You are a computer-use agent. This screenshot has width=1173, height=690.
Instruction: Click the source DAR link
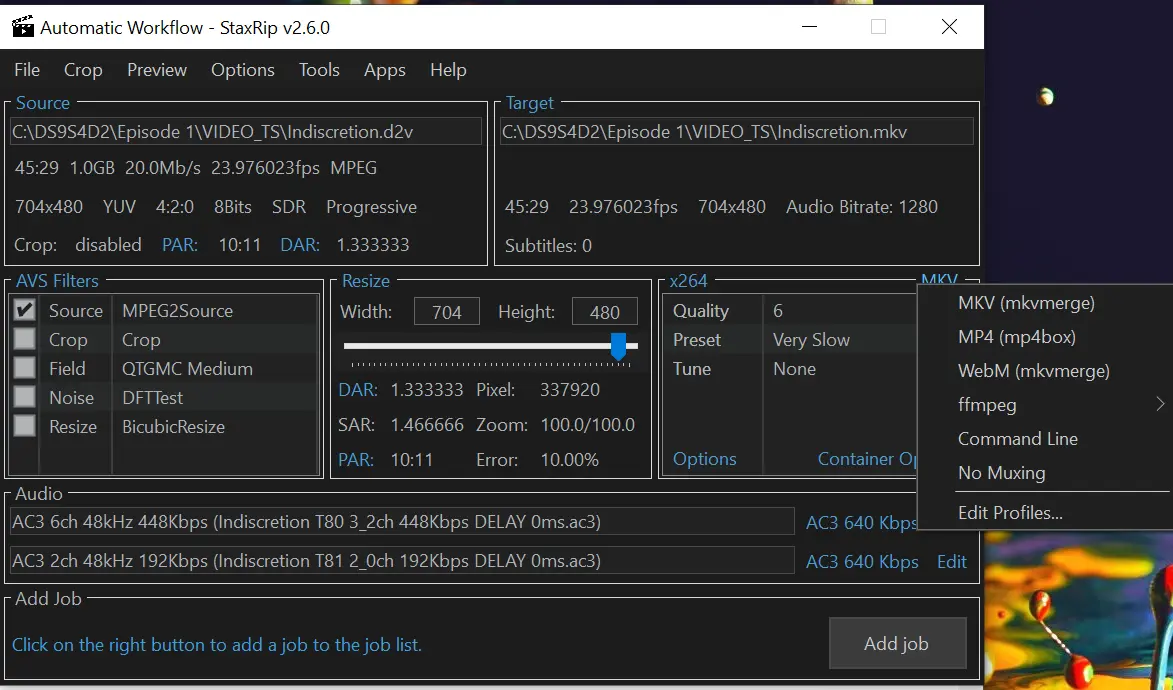300,245
